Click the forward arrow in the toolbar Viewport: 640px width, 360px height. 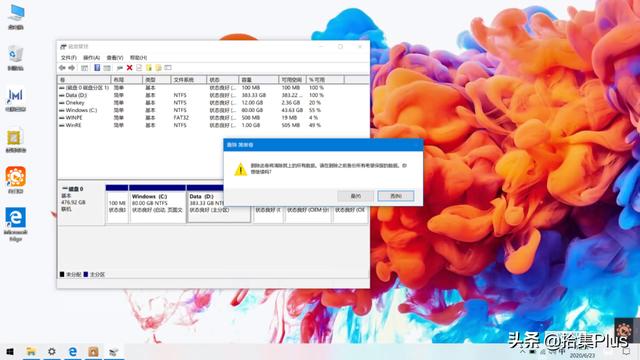click(71, 68)
